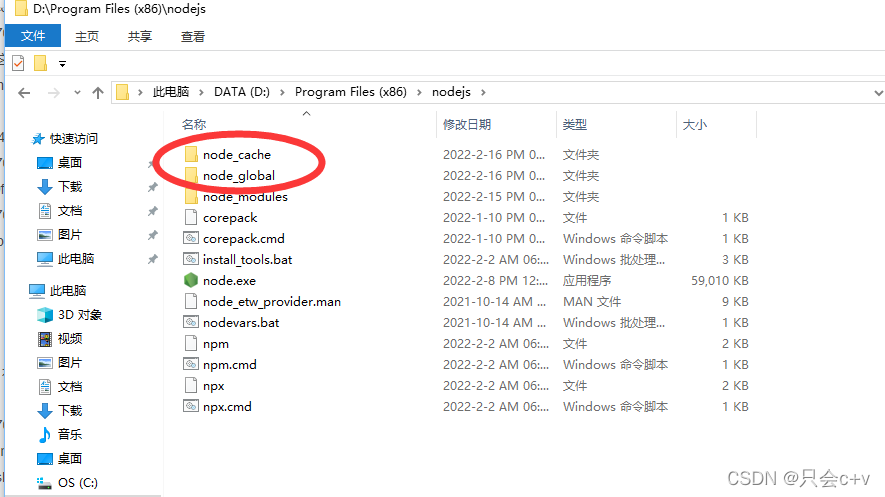Select the npm file icon
The width and height of the screenshot is (885, 497).
tap(191, 343)
